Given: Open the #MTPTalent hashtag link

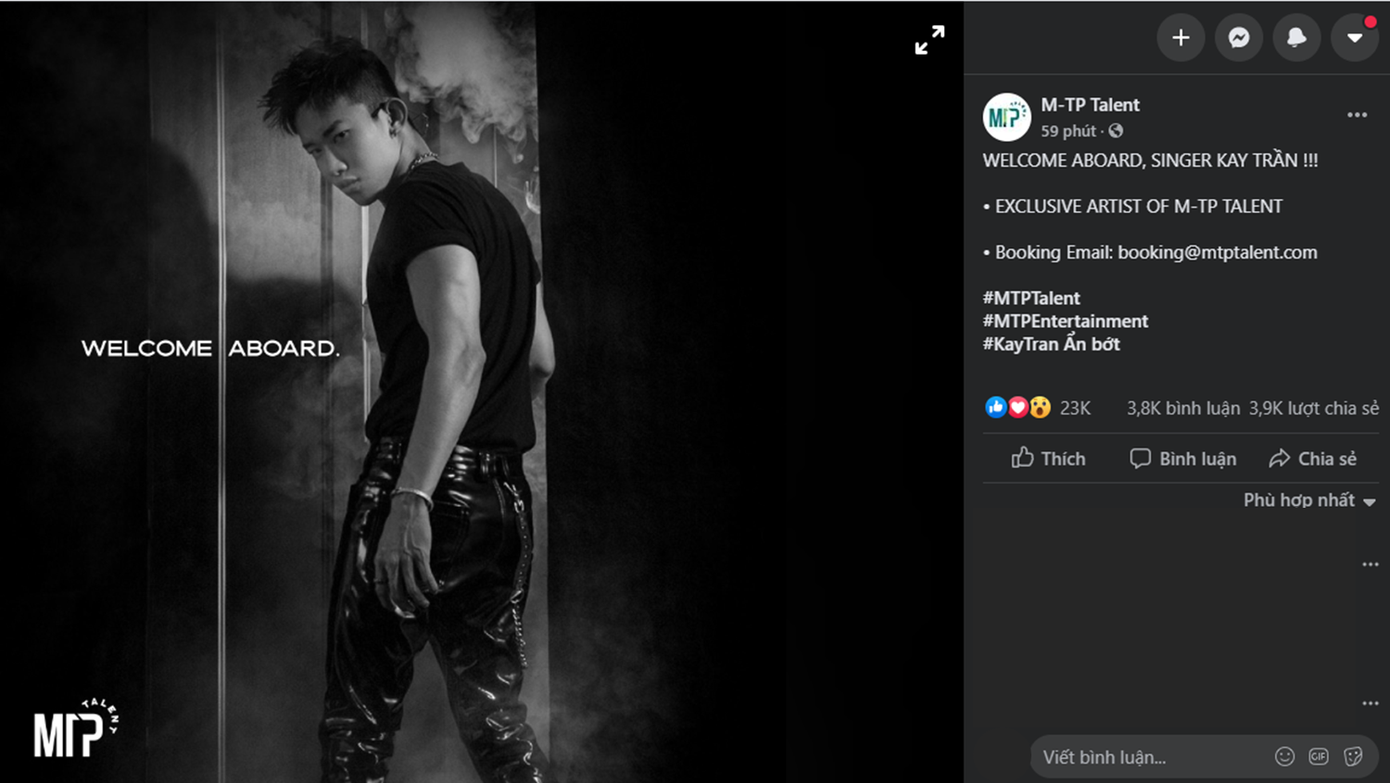Looking at the screenshot, I should [1031, 298].
